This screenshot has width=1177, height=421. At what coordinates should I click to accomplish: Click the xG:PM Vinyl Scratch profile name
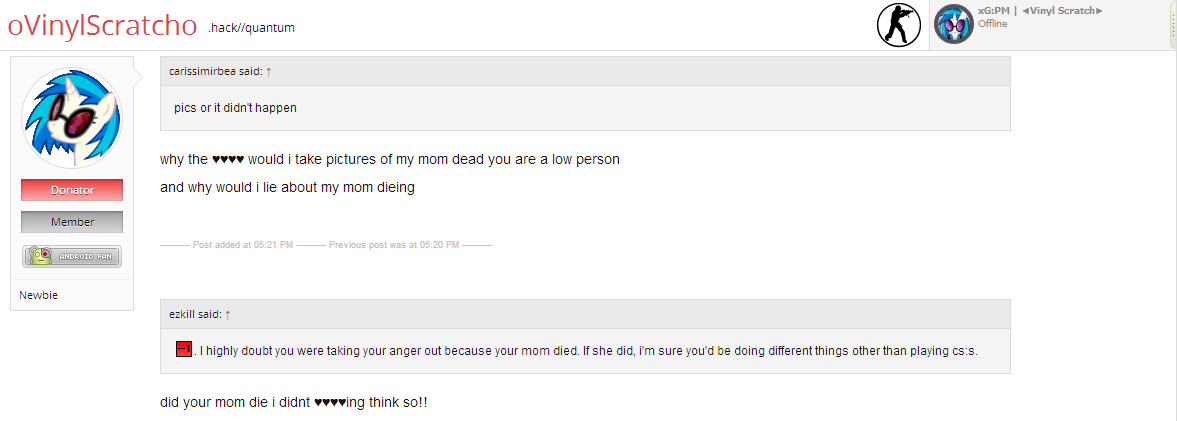1040,10
